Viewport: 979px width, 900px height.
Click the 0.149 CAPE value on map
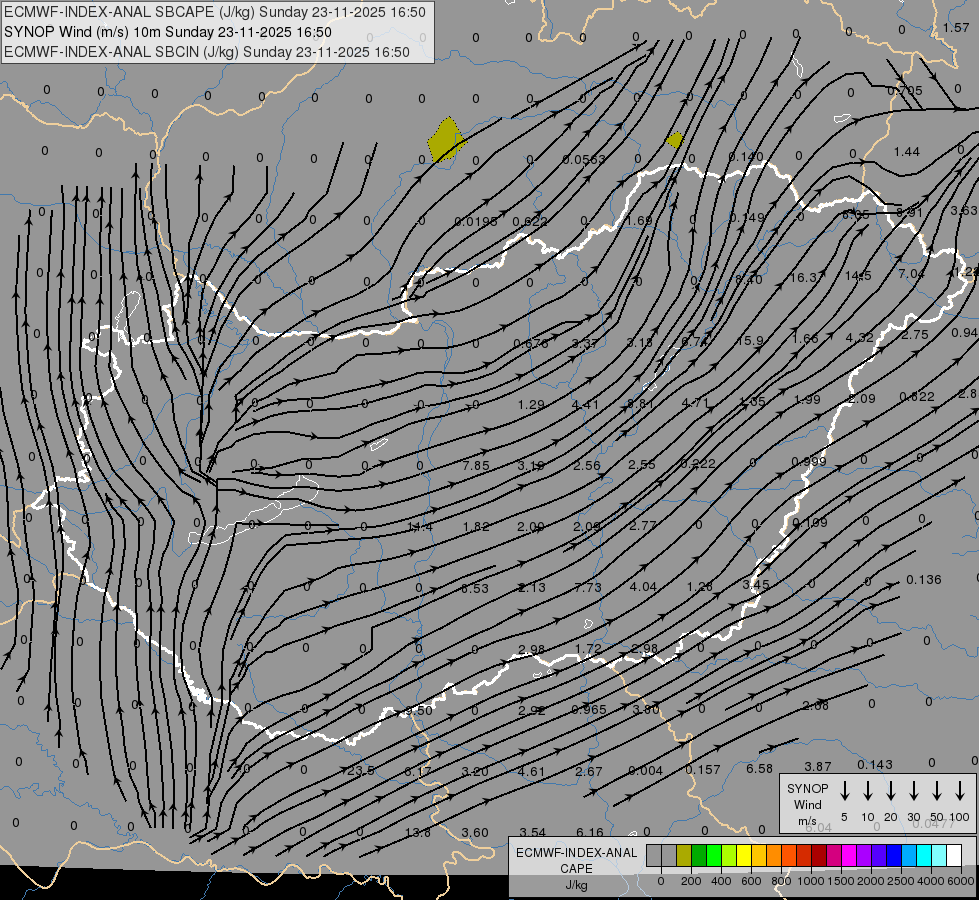click(747, 217)
